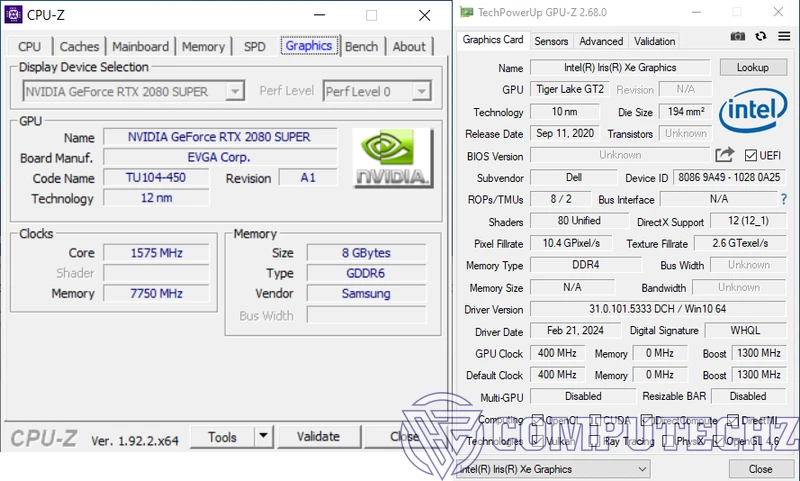
Task: Toggle the OpenGL 4.6 checkbox
Action: point(718,441)
